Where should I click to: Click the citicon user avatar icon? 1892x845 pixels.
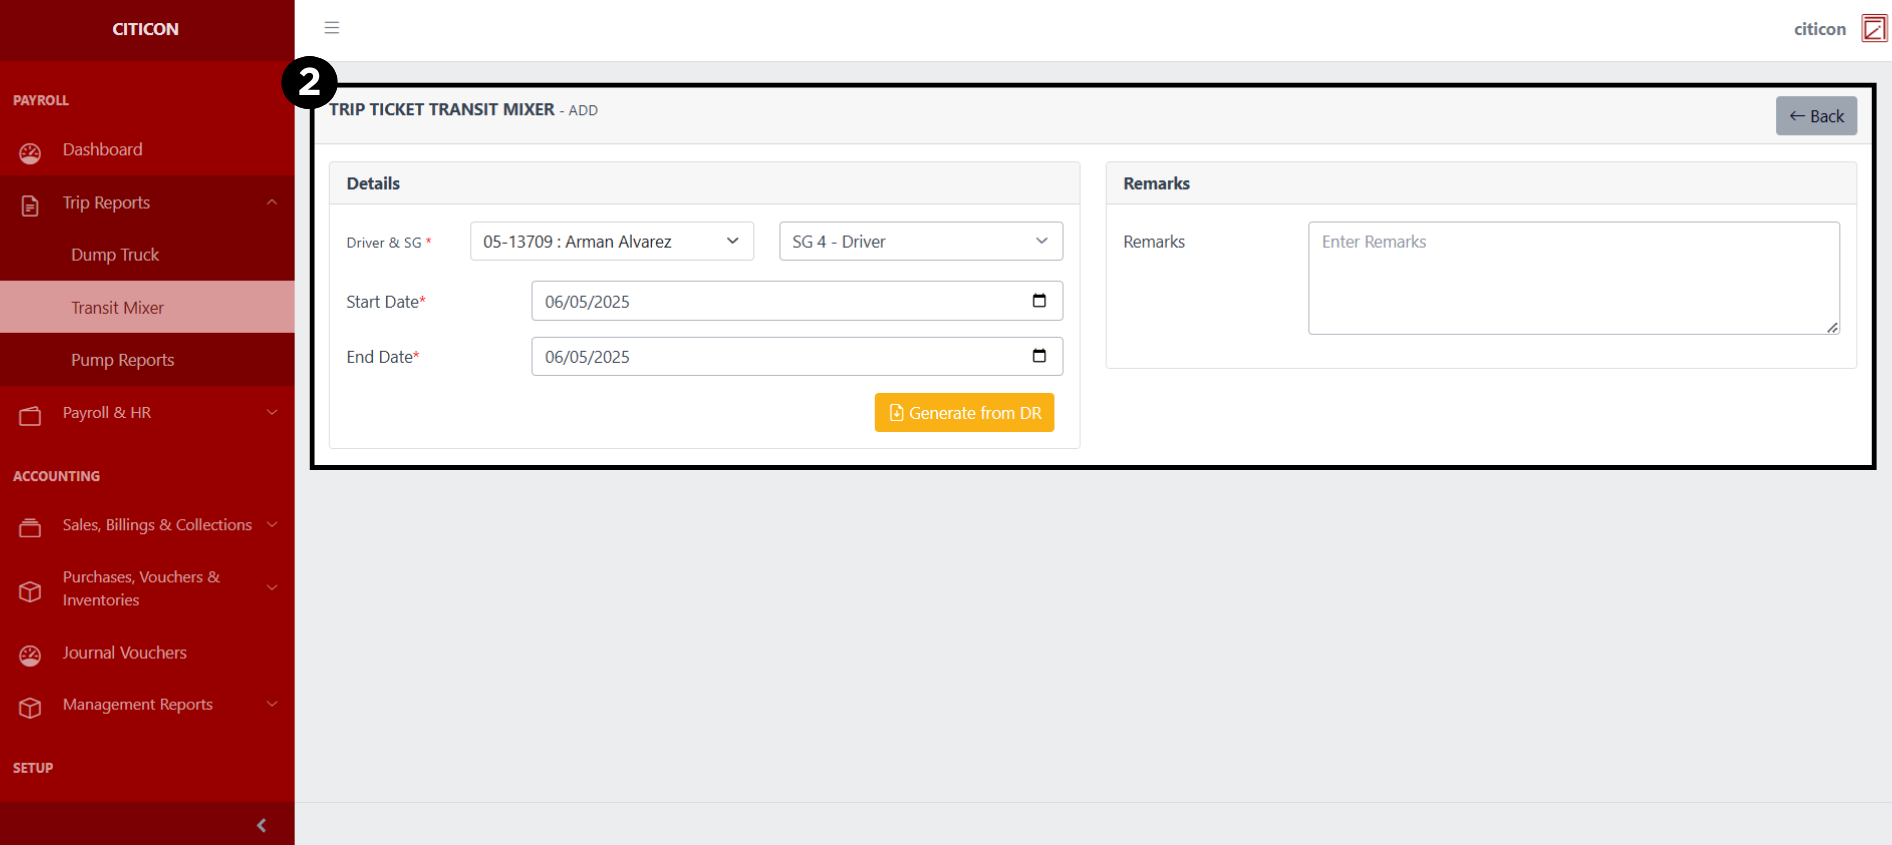[x=1873, y=29]
